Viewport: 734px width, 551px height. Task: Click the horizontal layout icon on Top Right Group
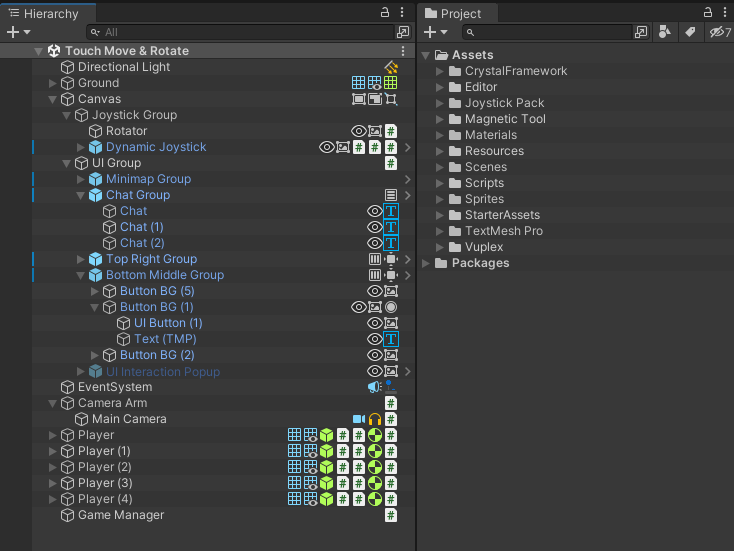point(375,259)
